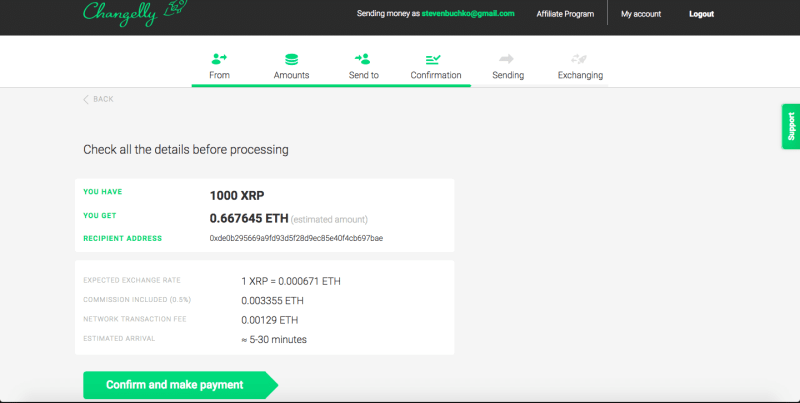The width and height of the screenshot is (800, 403).
Task: Click the 0.00129 ETH network fee value
Action: click(x=270, y=320)
